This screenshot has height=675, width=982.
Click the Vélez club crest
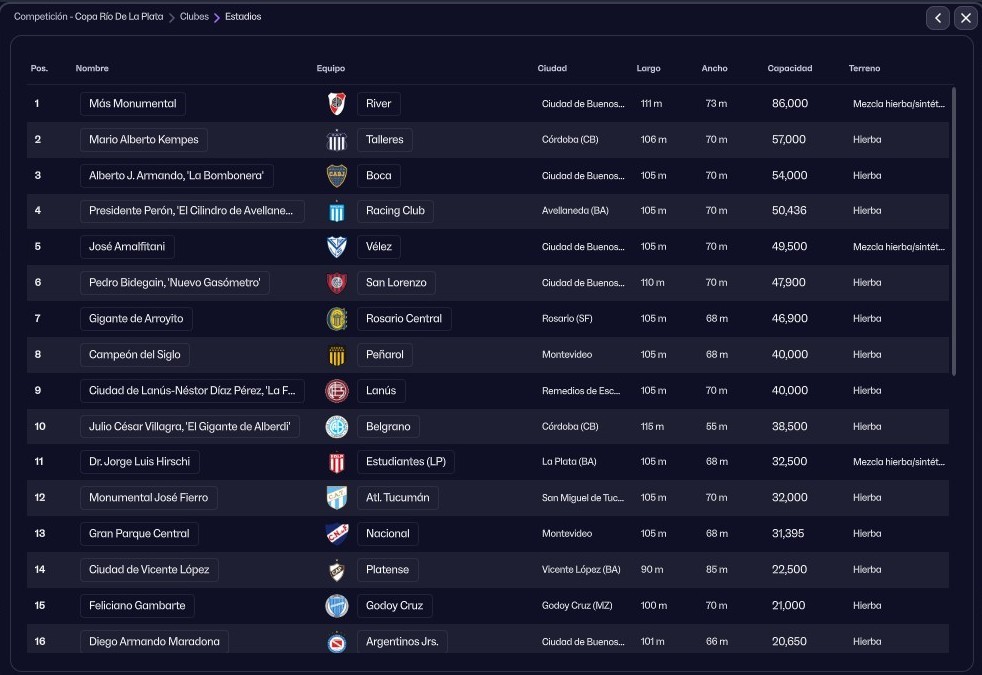click(337, 247)
